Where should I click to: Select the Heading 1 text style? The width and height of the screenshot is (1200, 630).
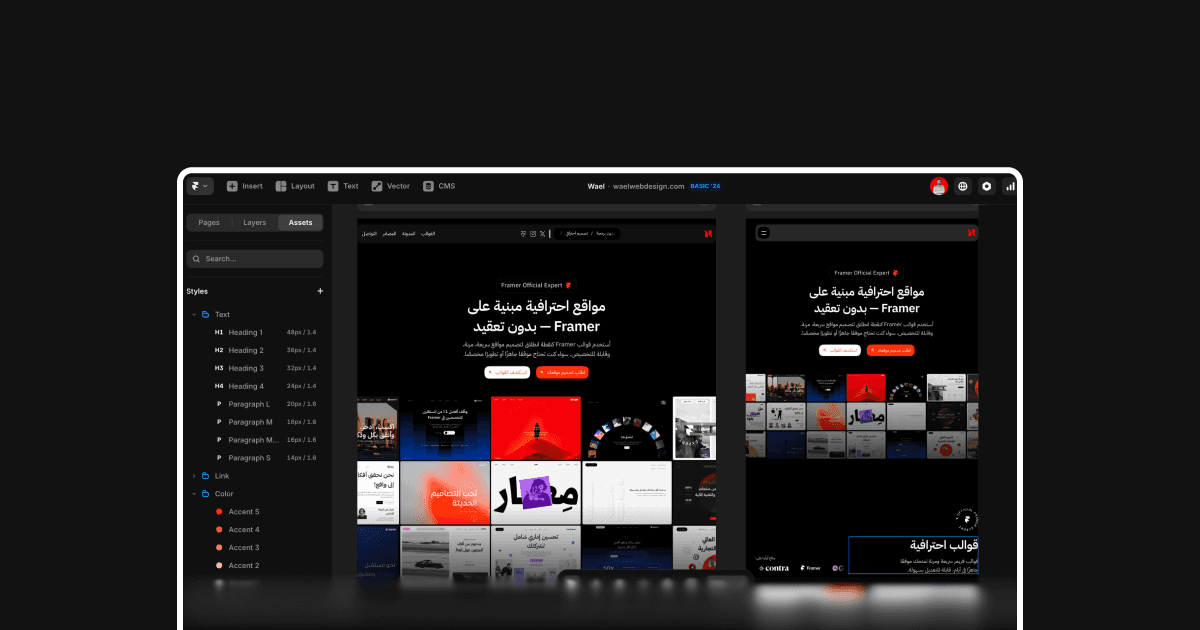point(265,332)
